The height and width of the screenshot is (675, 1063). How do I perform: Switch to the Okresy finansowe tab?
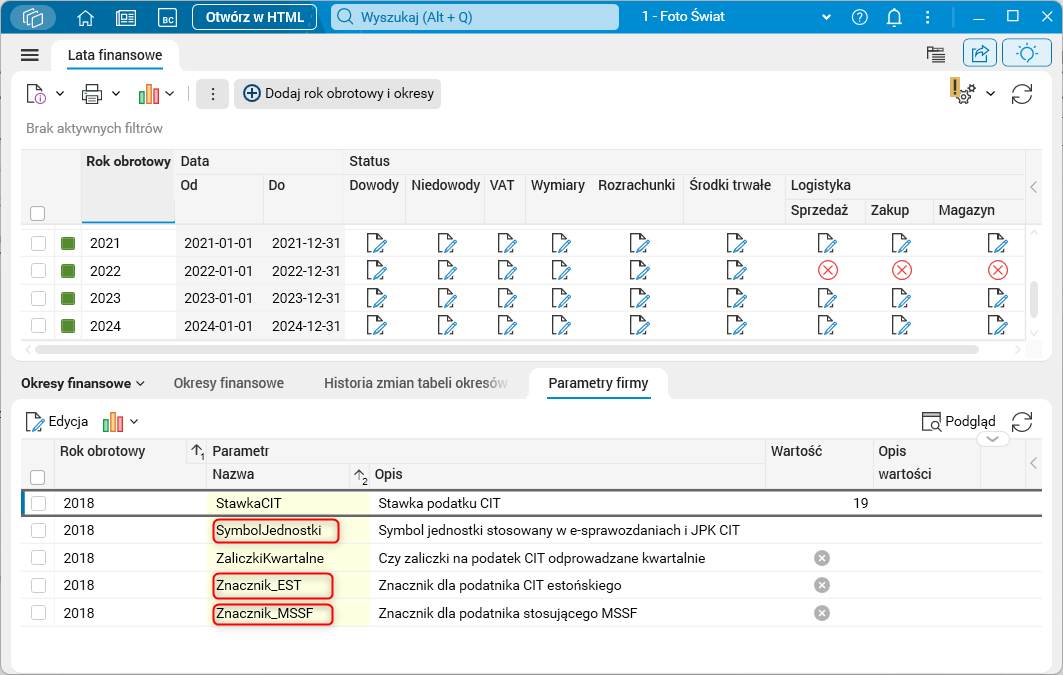tap(228, 384)
